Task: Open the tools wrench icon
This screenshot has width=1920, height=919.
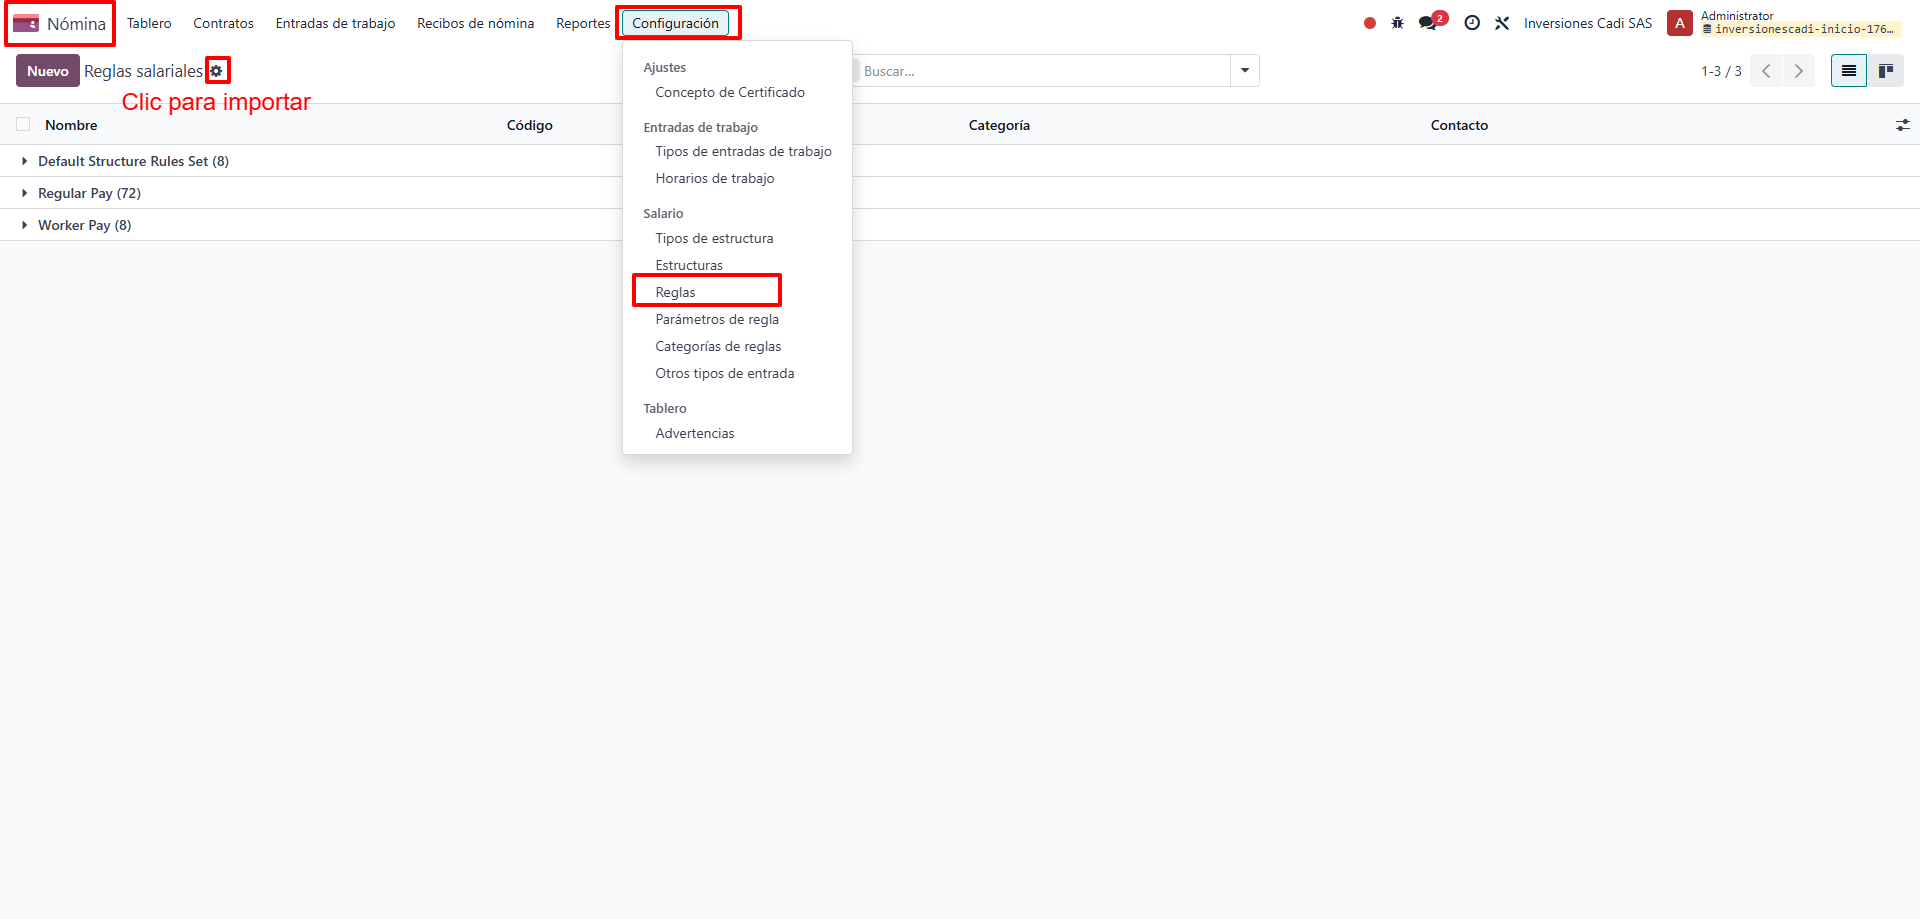Action: click(1502, 23)
